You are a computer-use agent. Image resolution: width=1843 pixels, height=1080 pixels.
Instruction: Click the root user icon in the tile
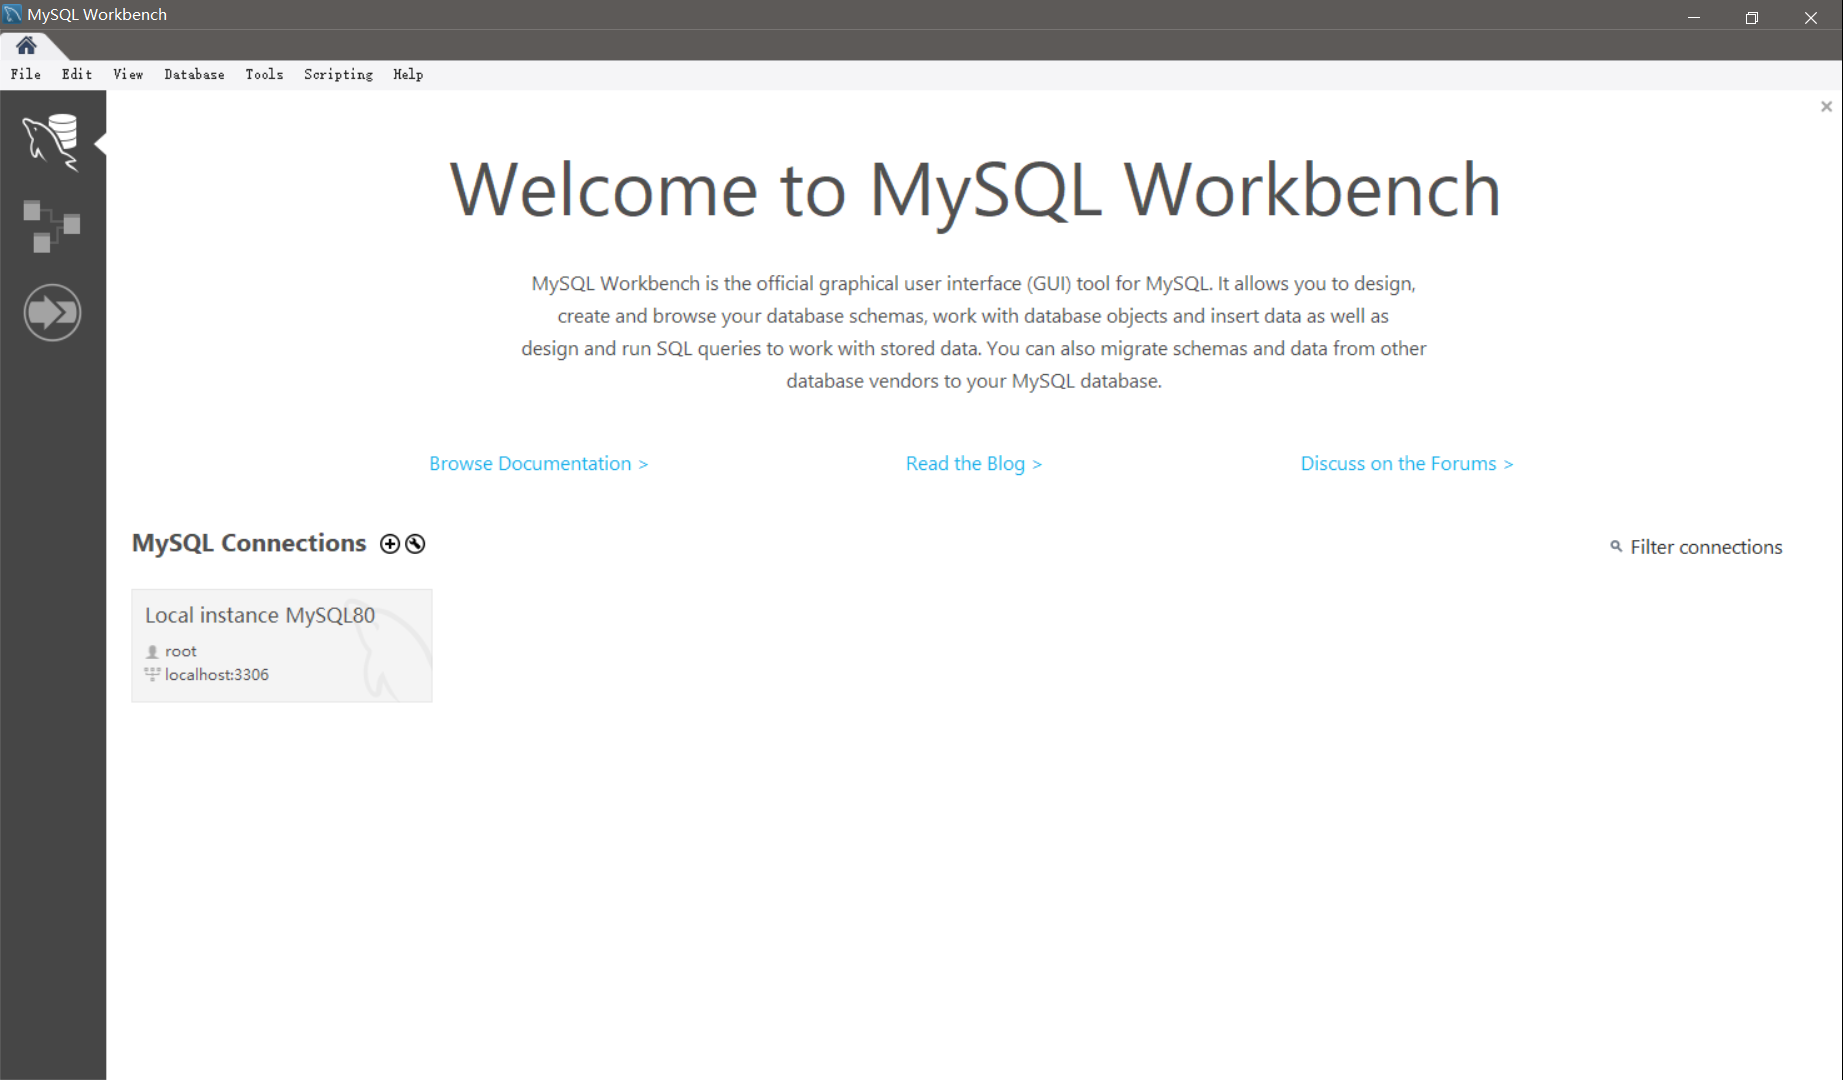tap(152, 651)
